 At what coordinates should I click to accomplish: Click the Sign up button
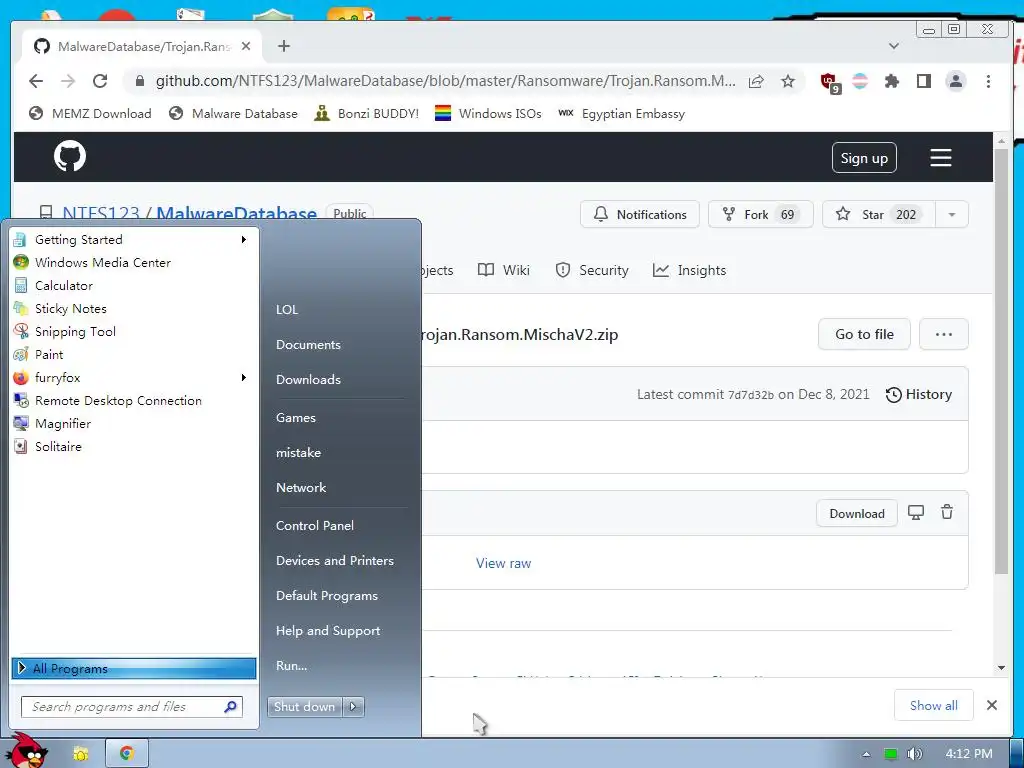pyautogui.click(x=864, y=158)
